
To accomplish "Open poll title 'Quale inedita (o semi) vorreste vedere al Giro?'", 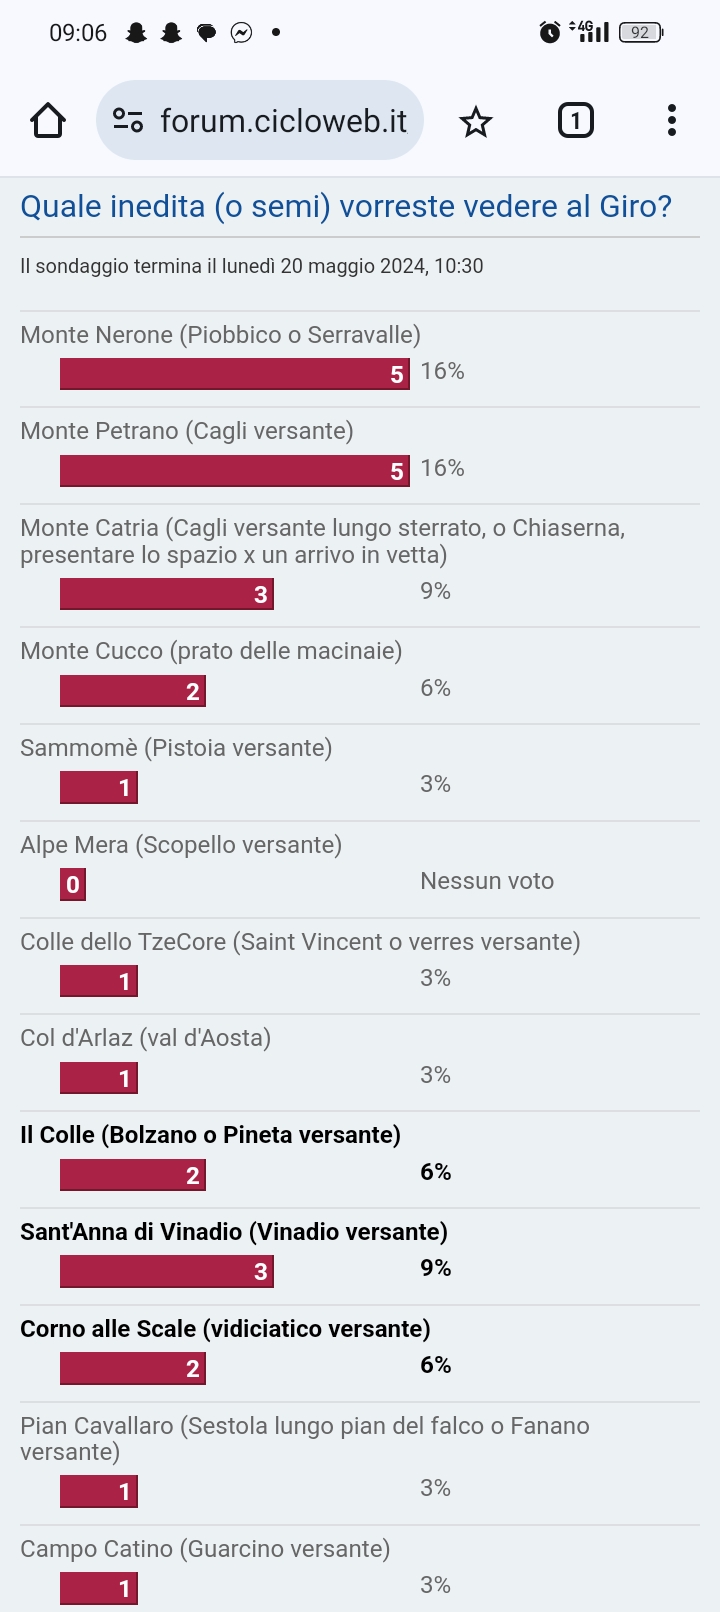I will coord(346,207).
